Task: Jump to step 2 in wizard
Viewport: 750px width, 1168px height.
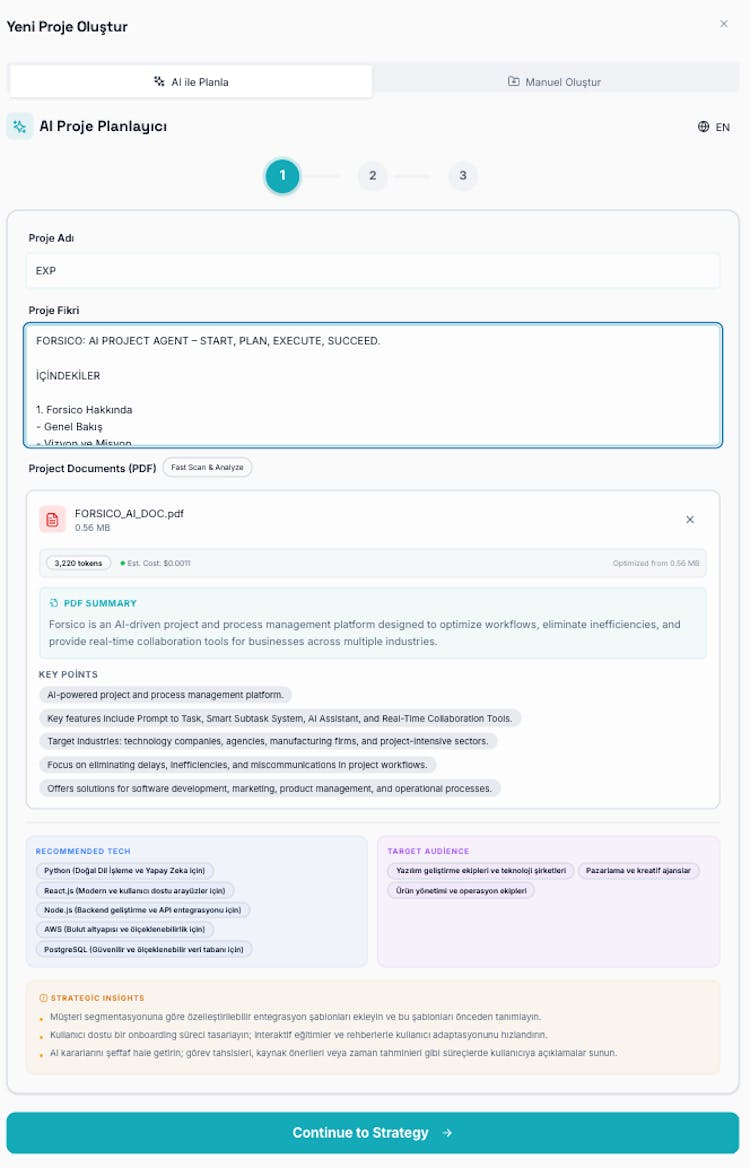Action: pyautogui.click(x=372, y=176)
